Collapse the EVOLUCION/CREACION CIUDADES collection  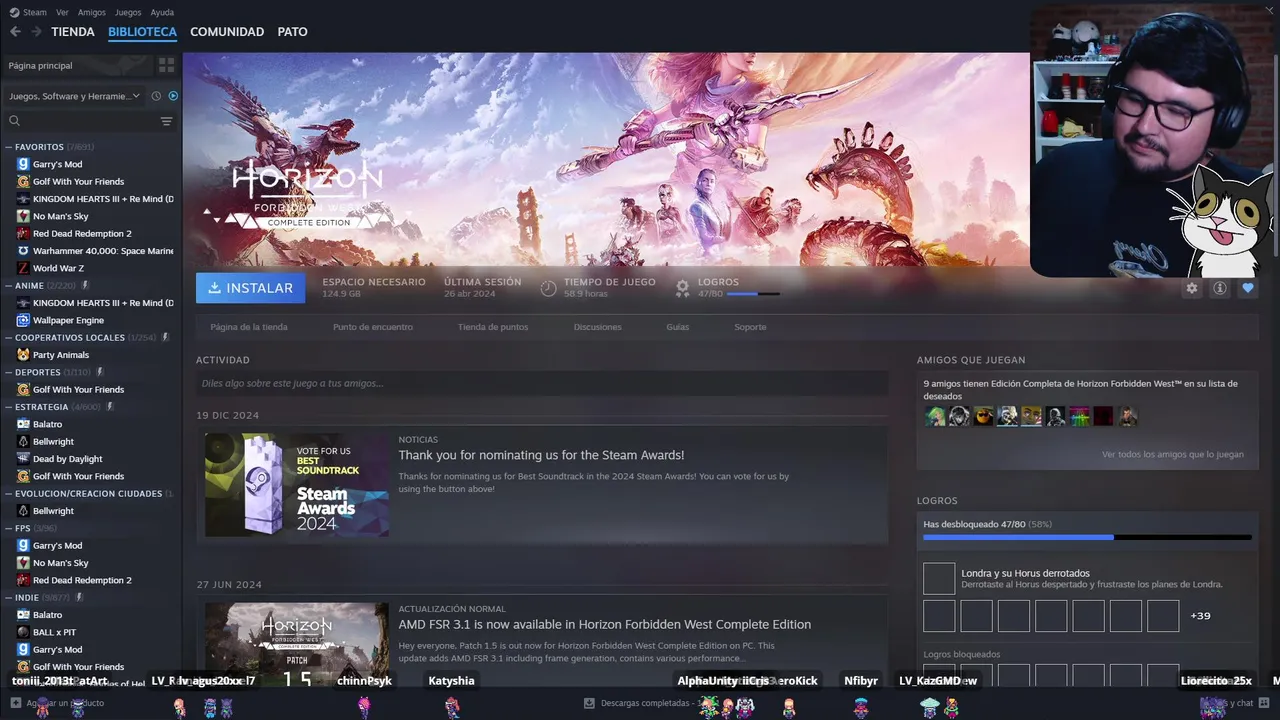[9, 493]
